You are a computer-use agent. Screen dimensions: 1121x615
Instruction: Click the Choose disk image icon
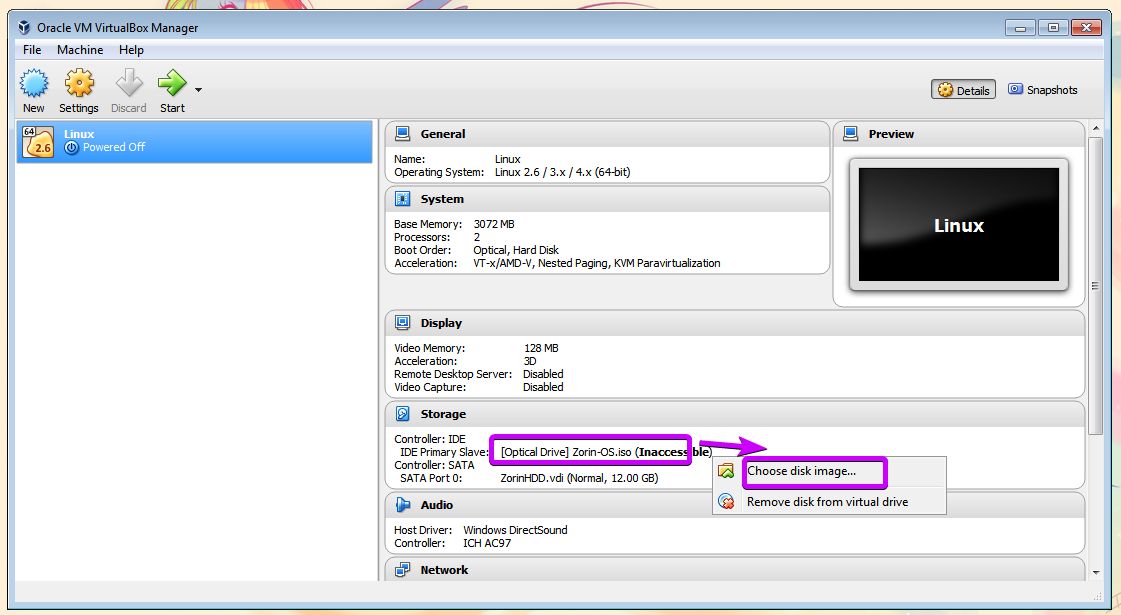point(726,471)
